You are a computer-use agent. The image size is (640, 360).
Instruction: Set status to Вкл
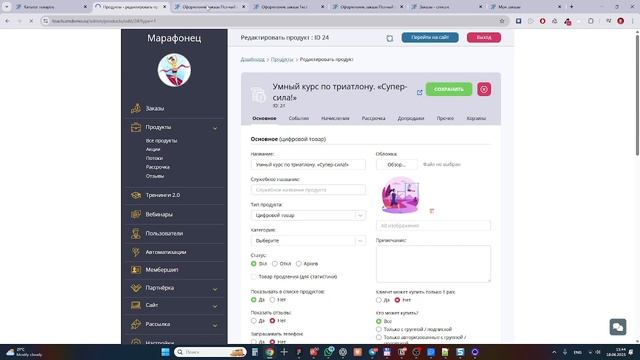(253, 264)
